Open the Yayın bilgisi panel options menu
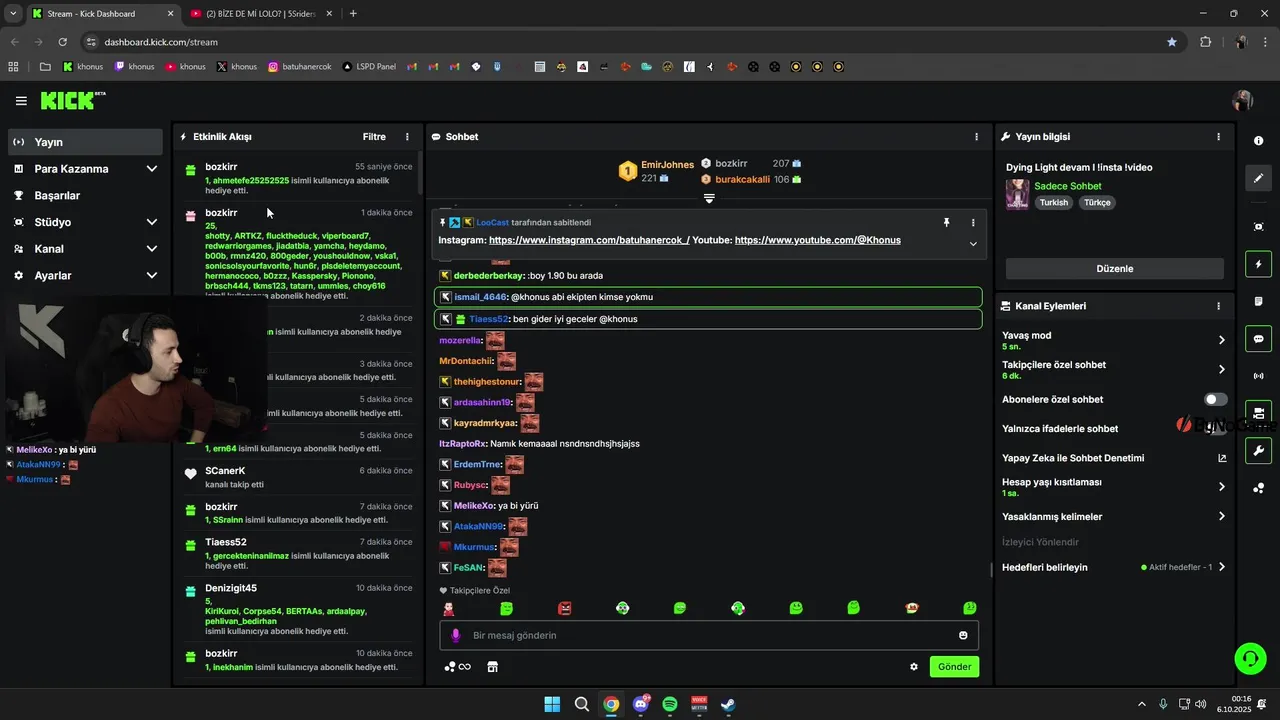This screenshot has height=720, width=1280. coord(1218,137)
